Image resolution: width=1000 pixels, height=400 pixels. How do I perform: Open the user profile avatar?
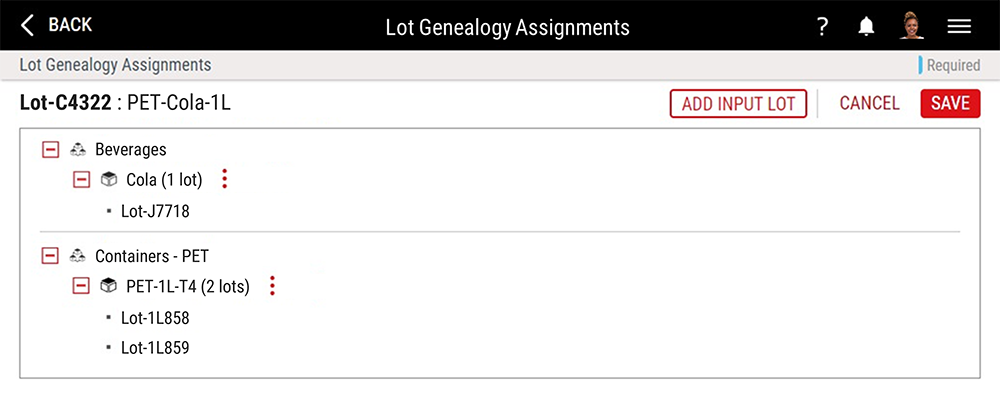912,26
